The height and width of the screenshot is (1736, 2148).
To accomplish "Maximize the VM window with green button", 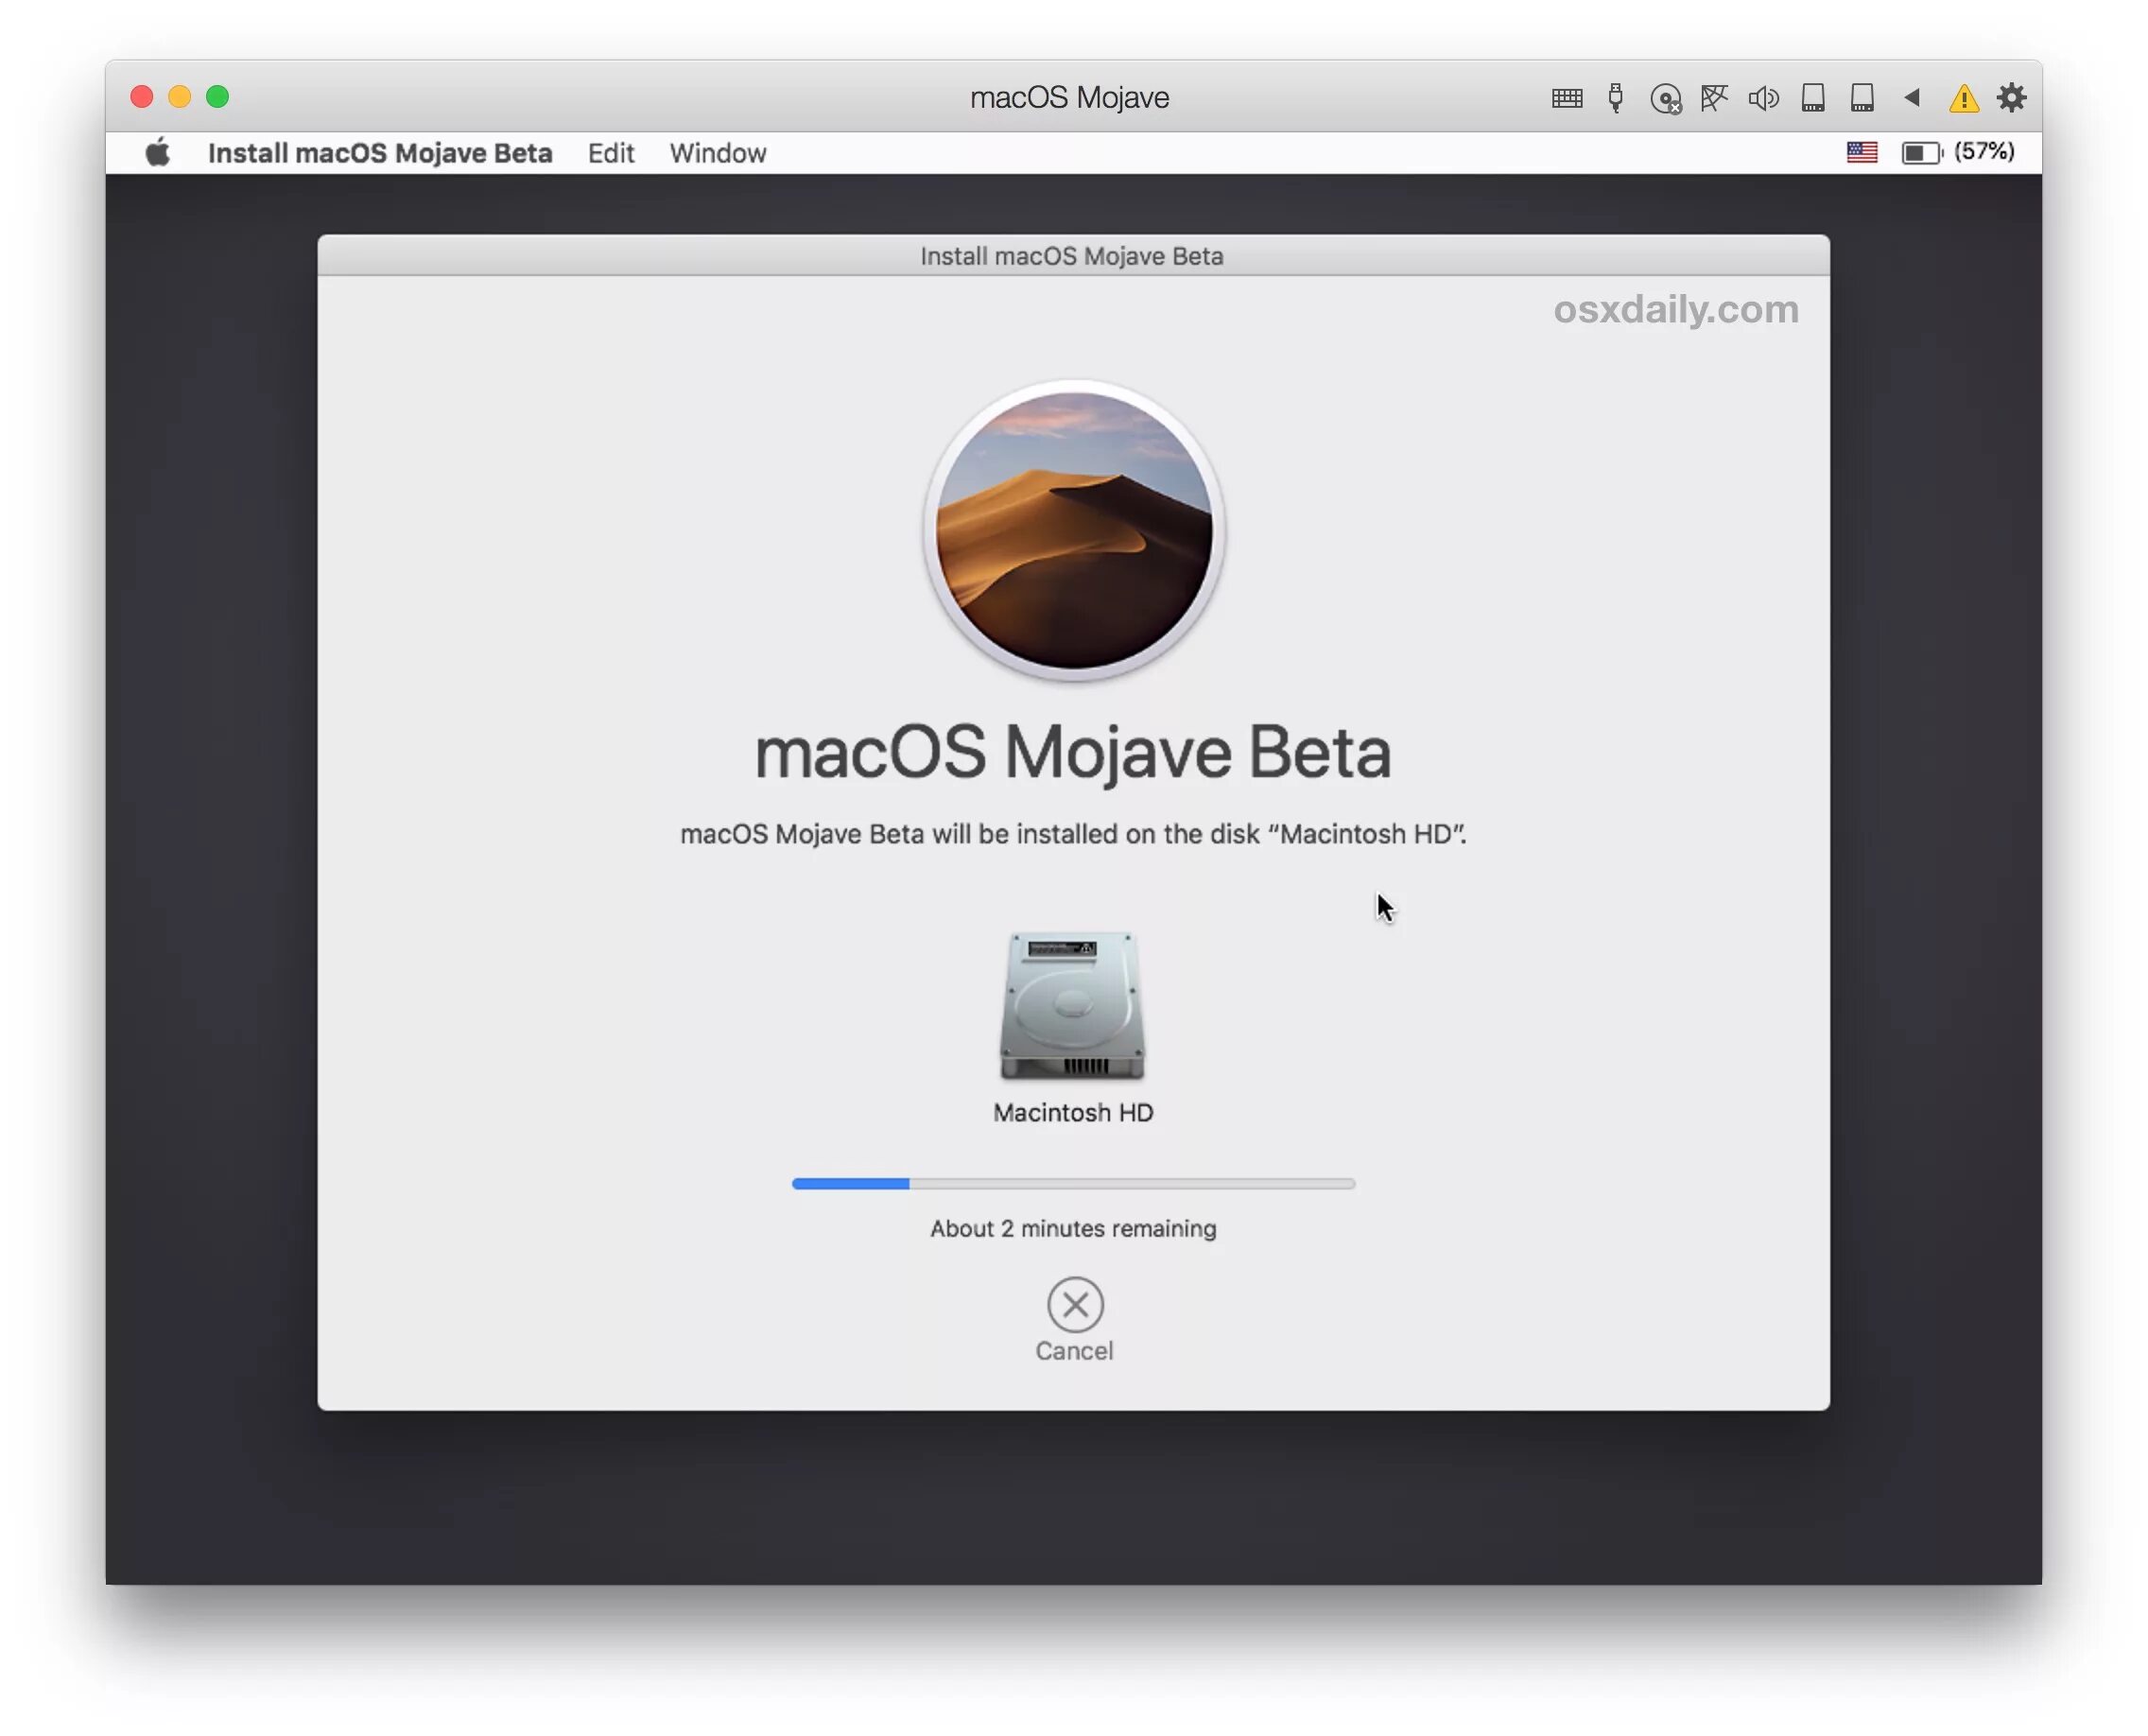I will pos(218,97).
